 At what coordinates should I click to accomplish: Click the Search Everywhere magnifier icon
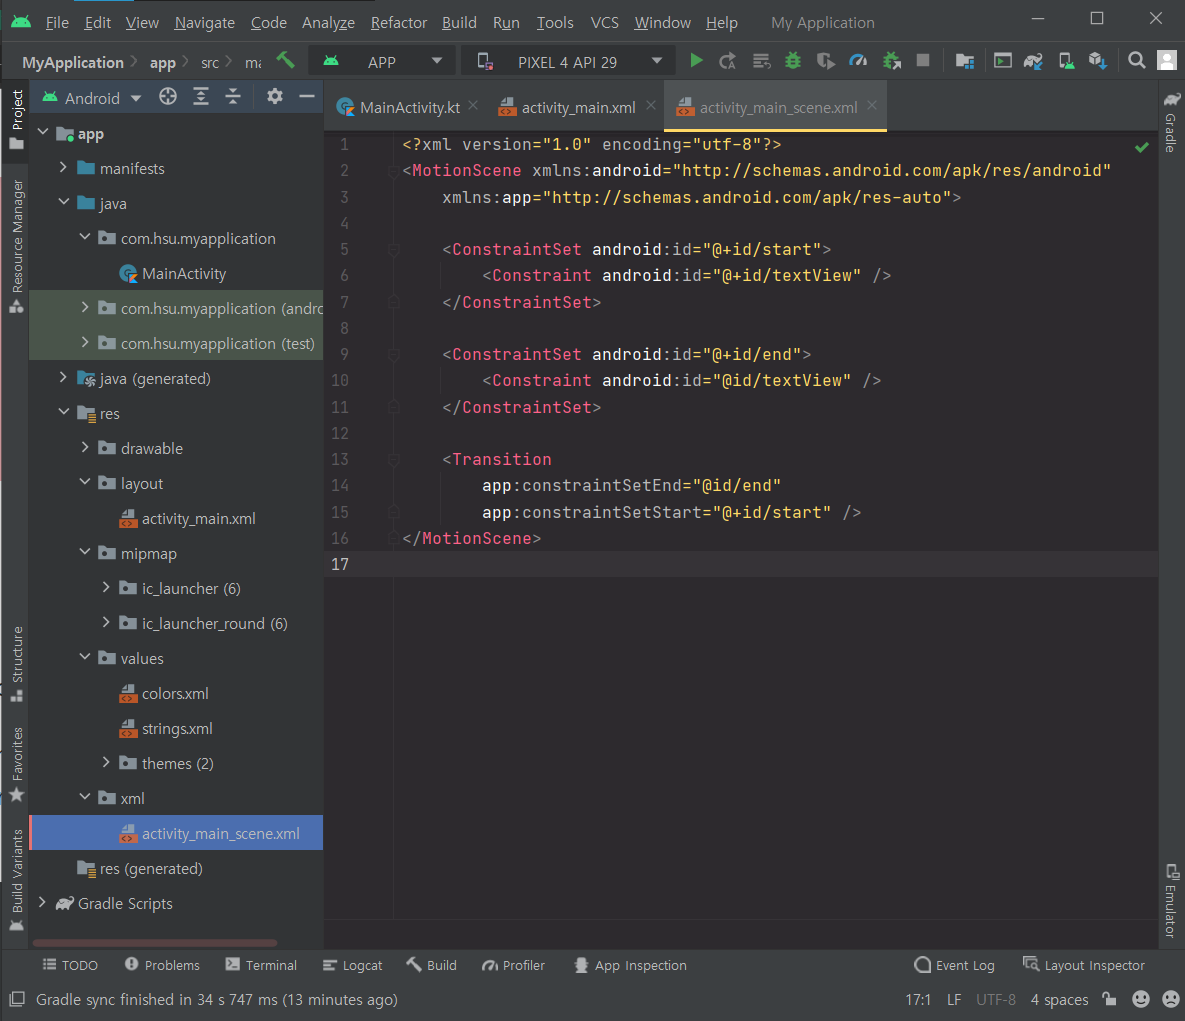[x=1136, y=61]
